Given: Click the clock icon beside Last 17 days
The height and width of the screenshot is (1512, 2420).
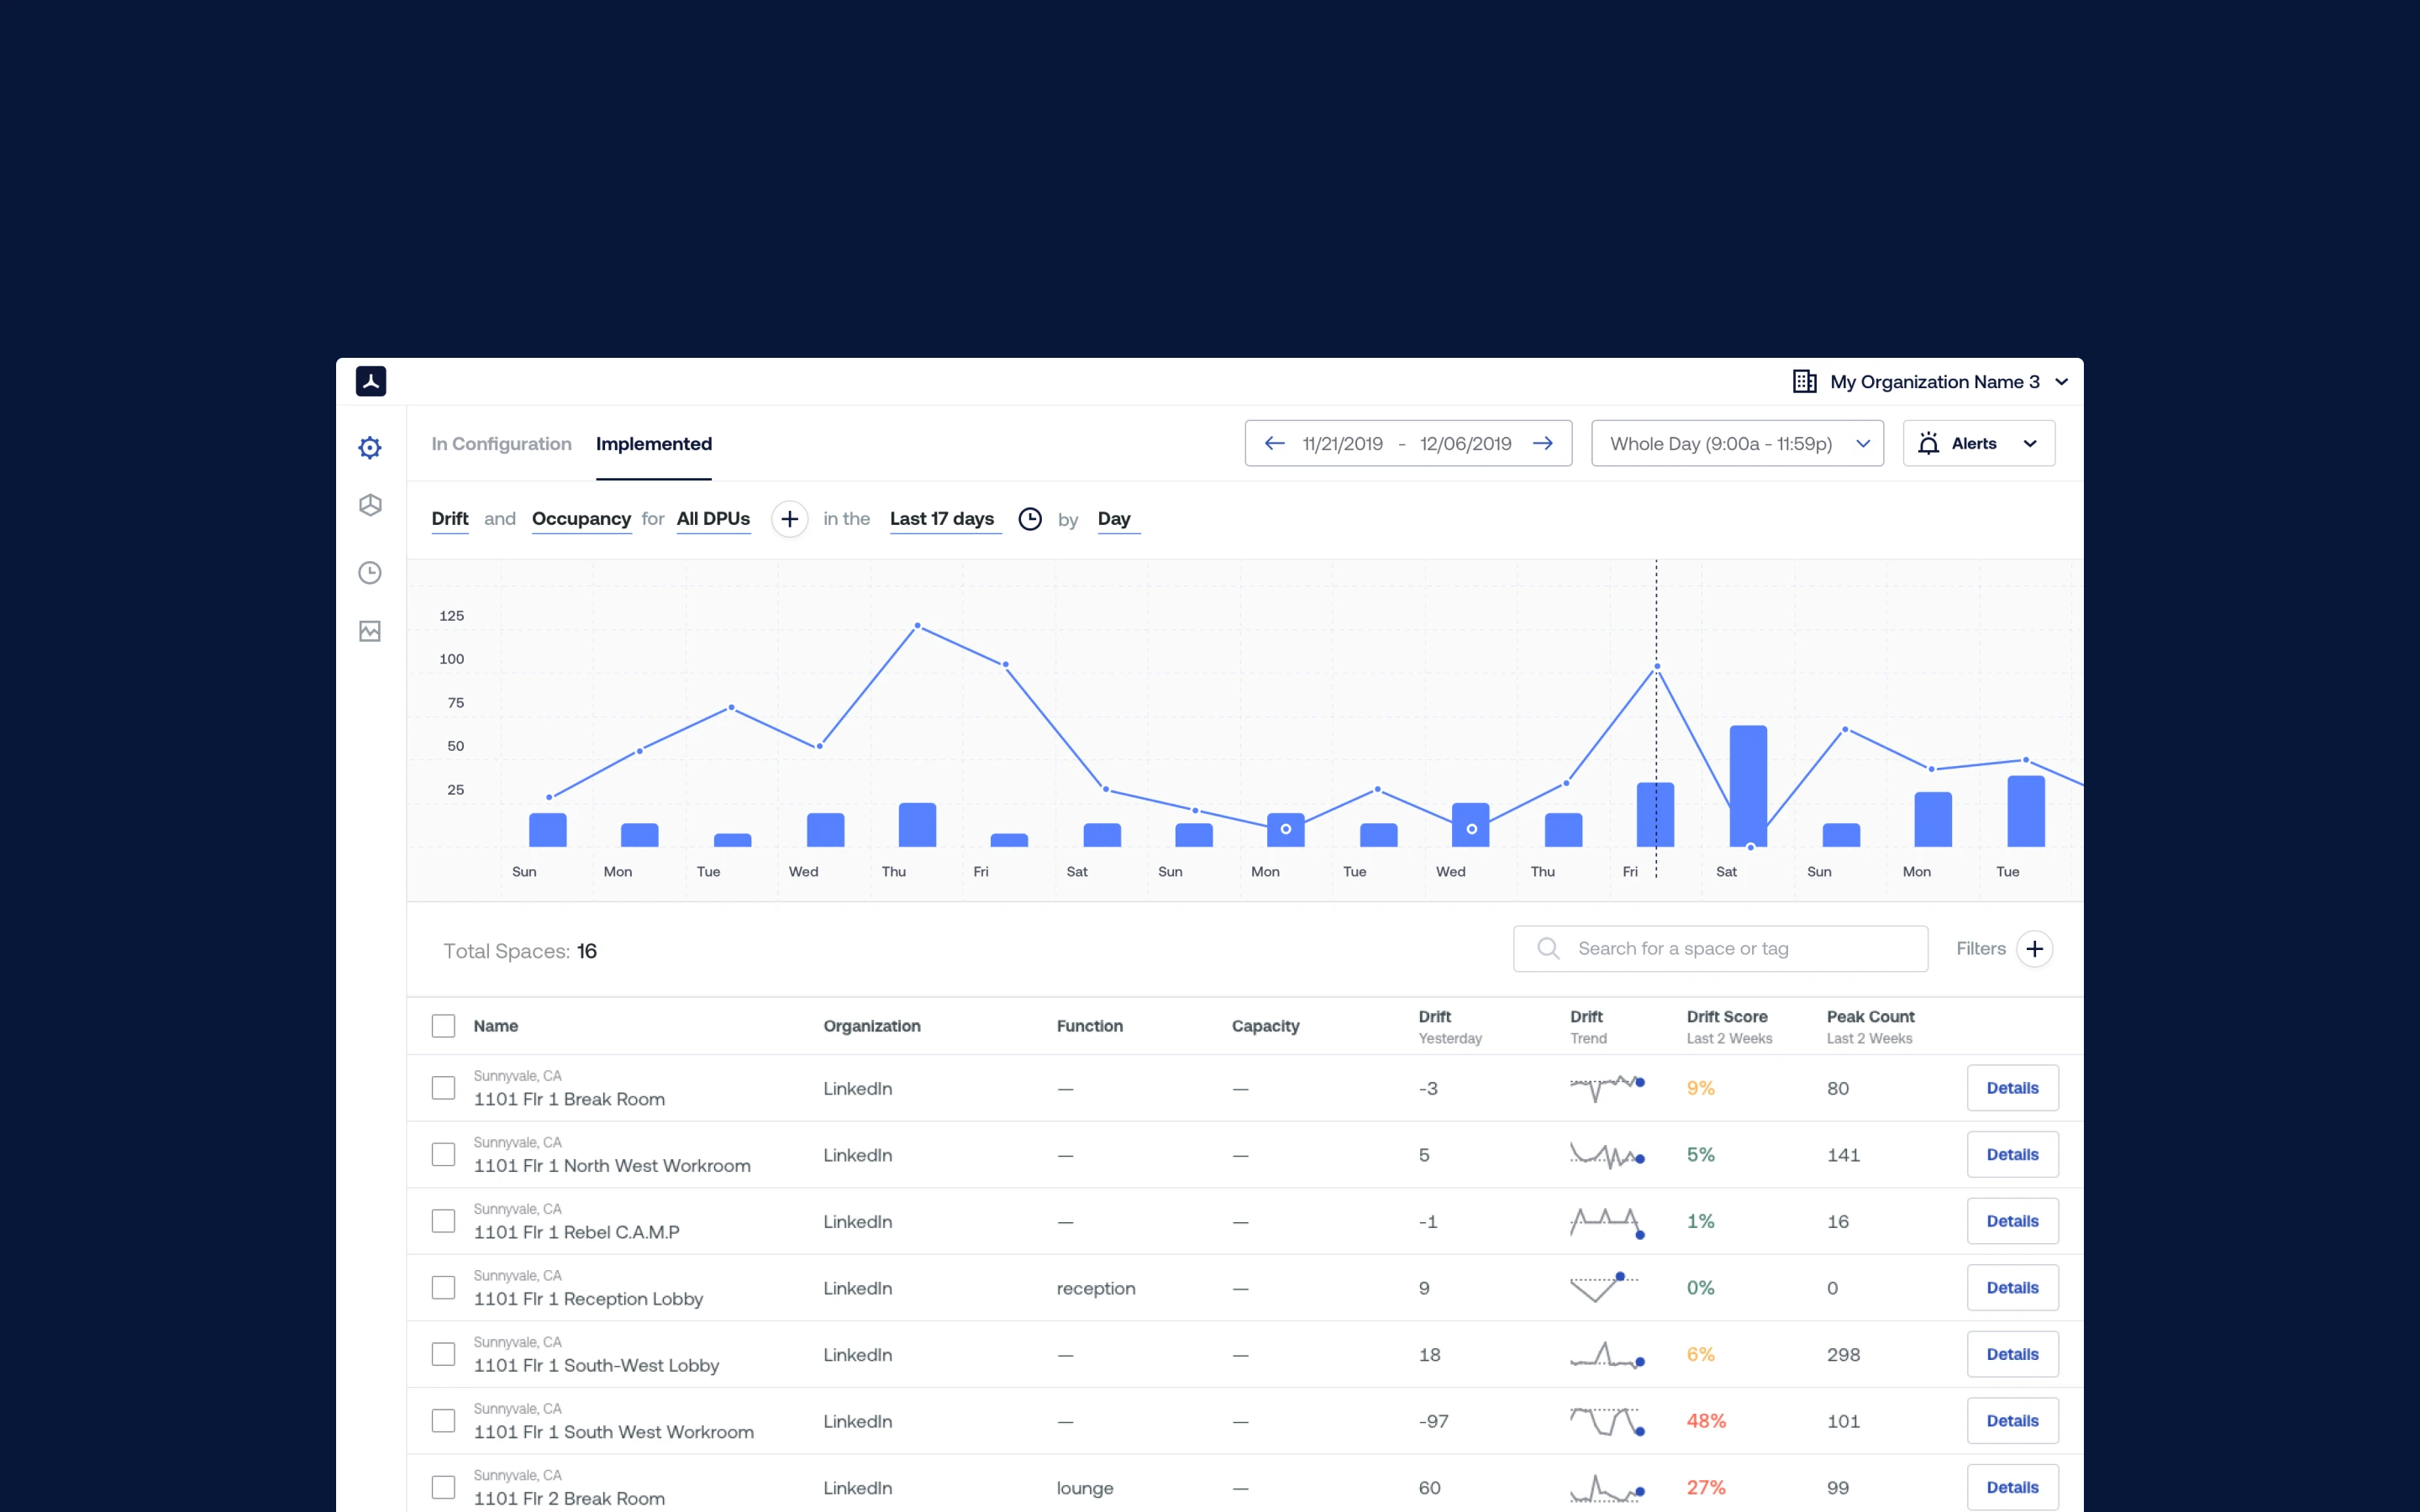Looking at the screenshot, I should pyautogui.click(x=1029, y=519).
